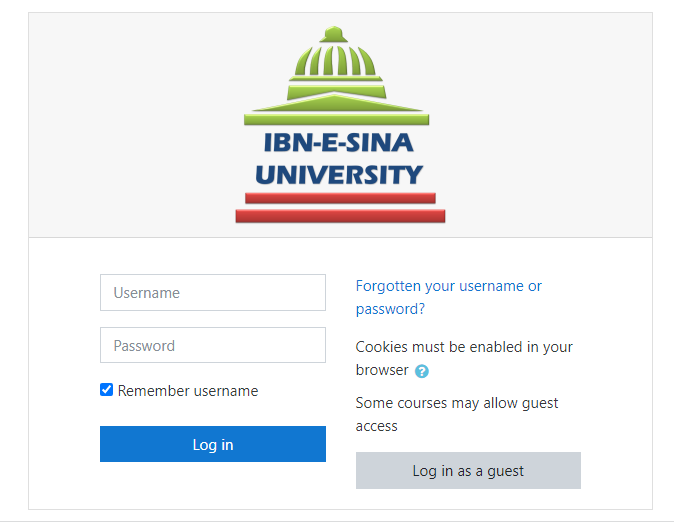Screen dimensions: 674x523
Task: Click the IBN-E-SINA logo text
Action: coord(339,143)
